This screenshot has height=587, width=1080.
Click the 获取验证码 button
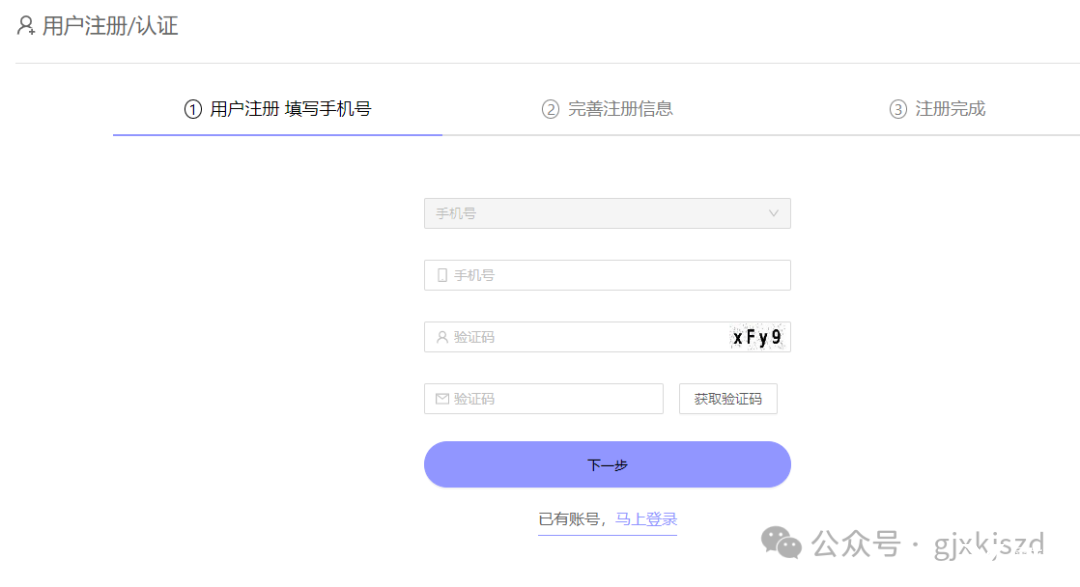tap(728, 398)
